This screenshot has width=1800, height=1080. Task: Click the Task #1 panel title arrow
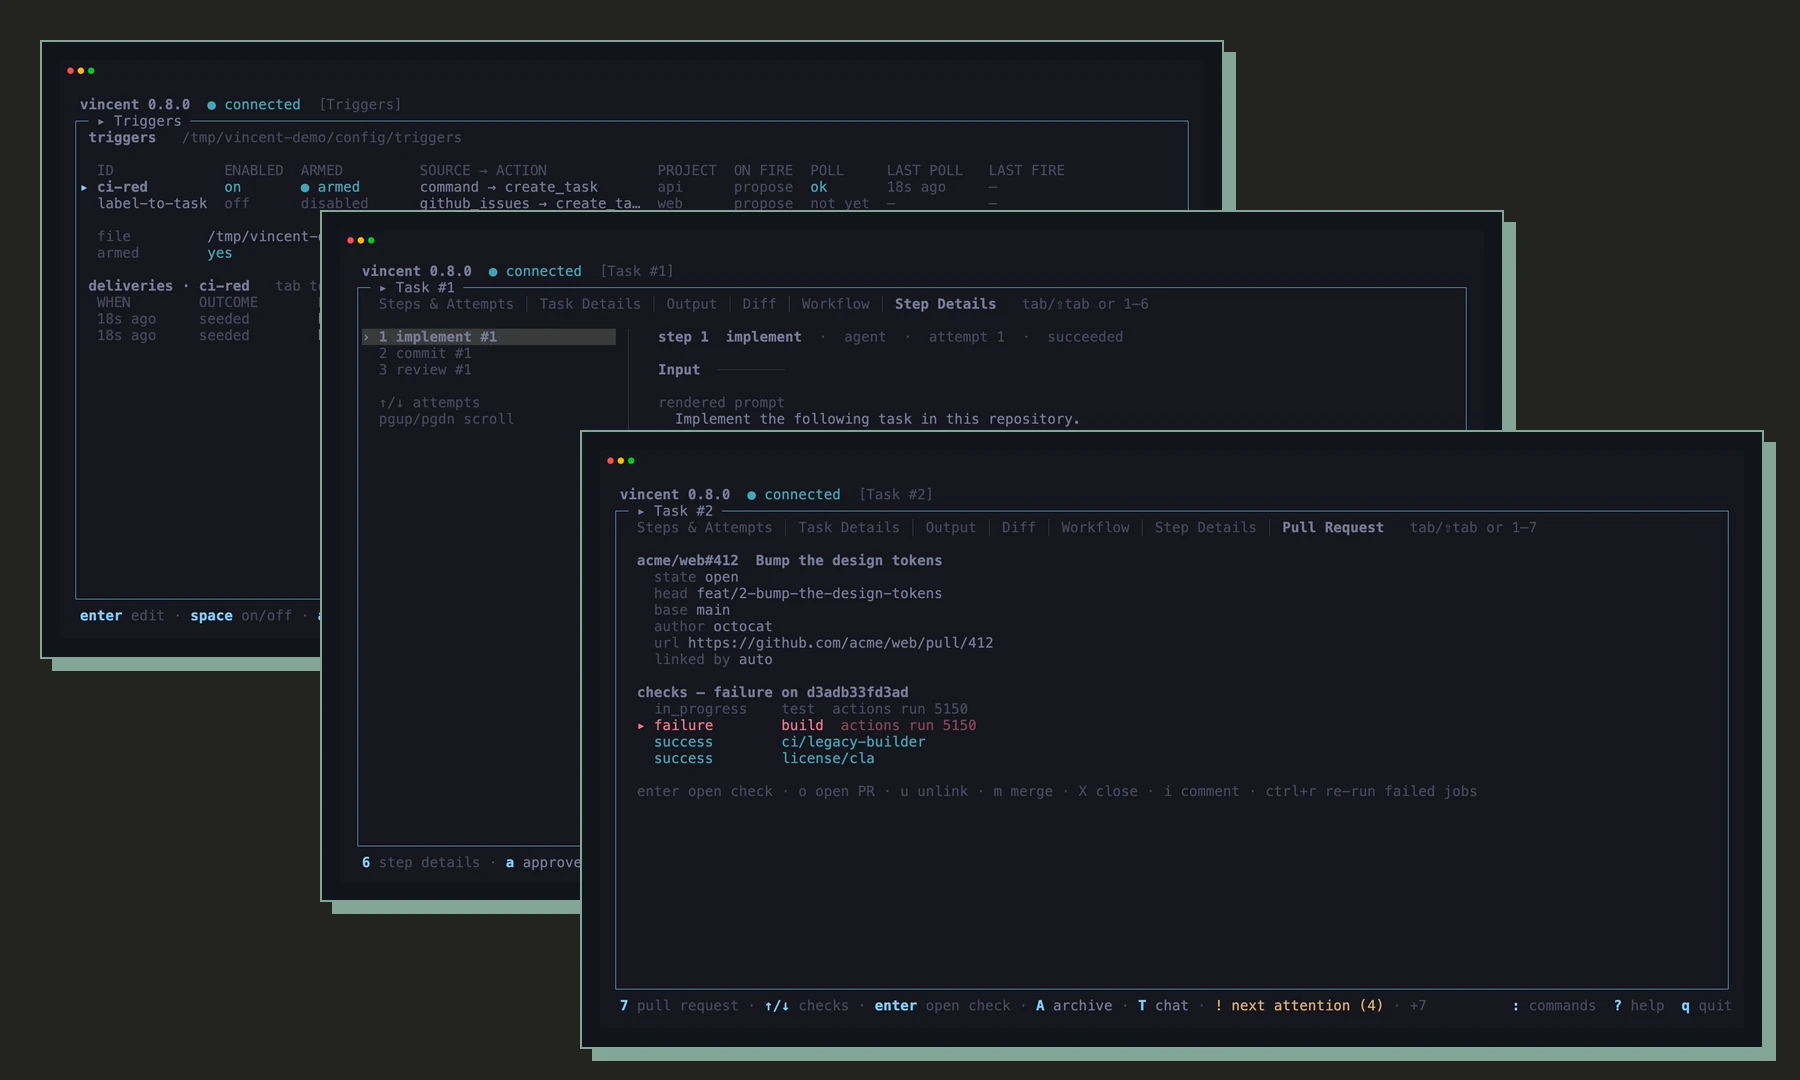(x=383, y=288)
